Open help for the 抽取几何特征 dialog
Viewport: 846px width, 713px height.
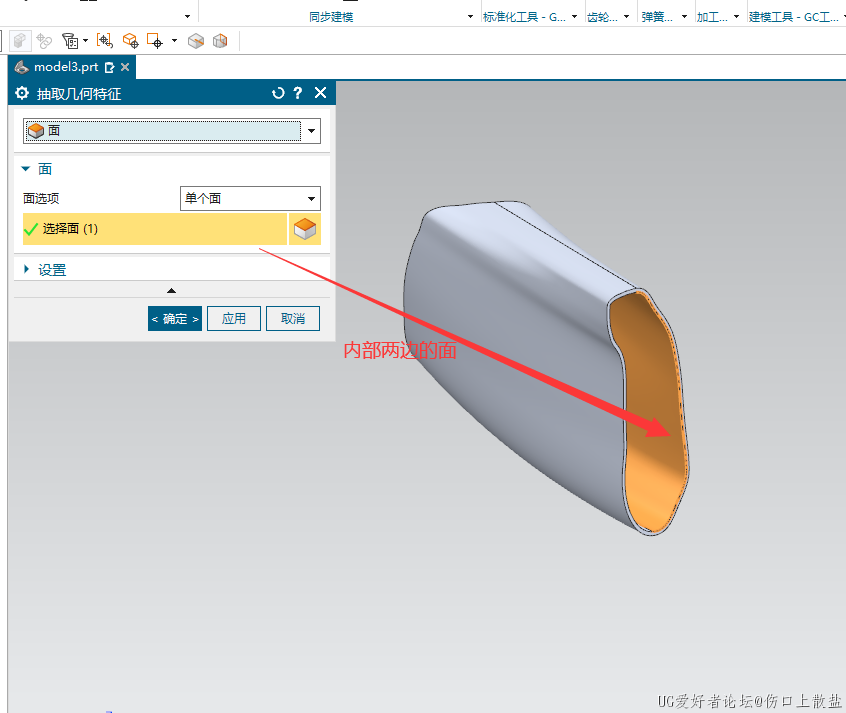[298, 93]
